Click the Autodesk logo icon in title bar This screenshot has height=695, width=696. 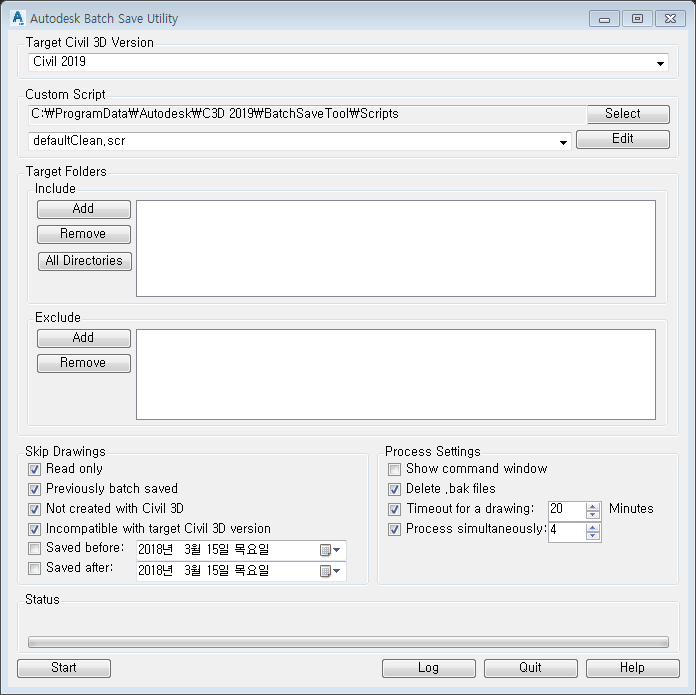pos(17,18)
